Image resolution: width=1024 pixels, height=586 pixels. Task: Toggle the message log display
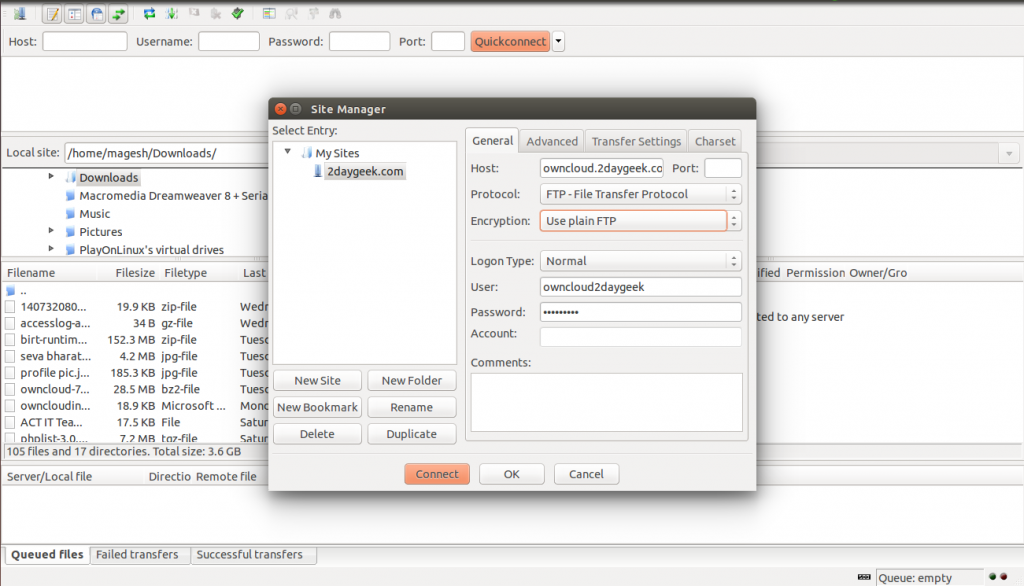[52, 14]
